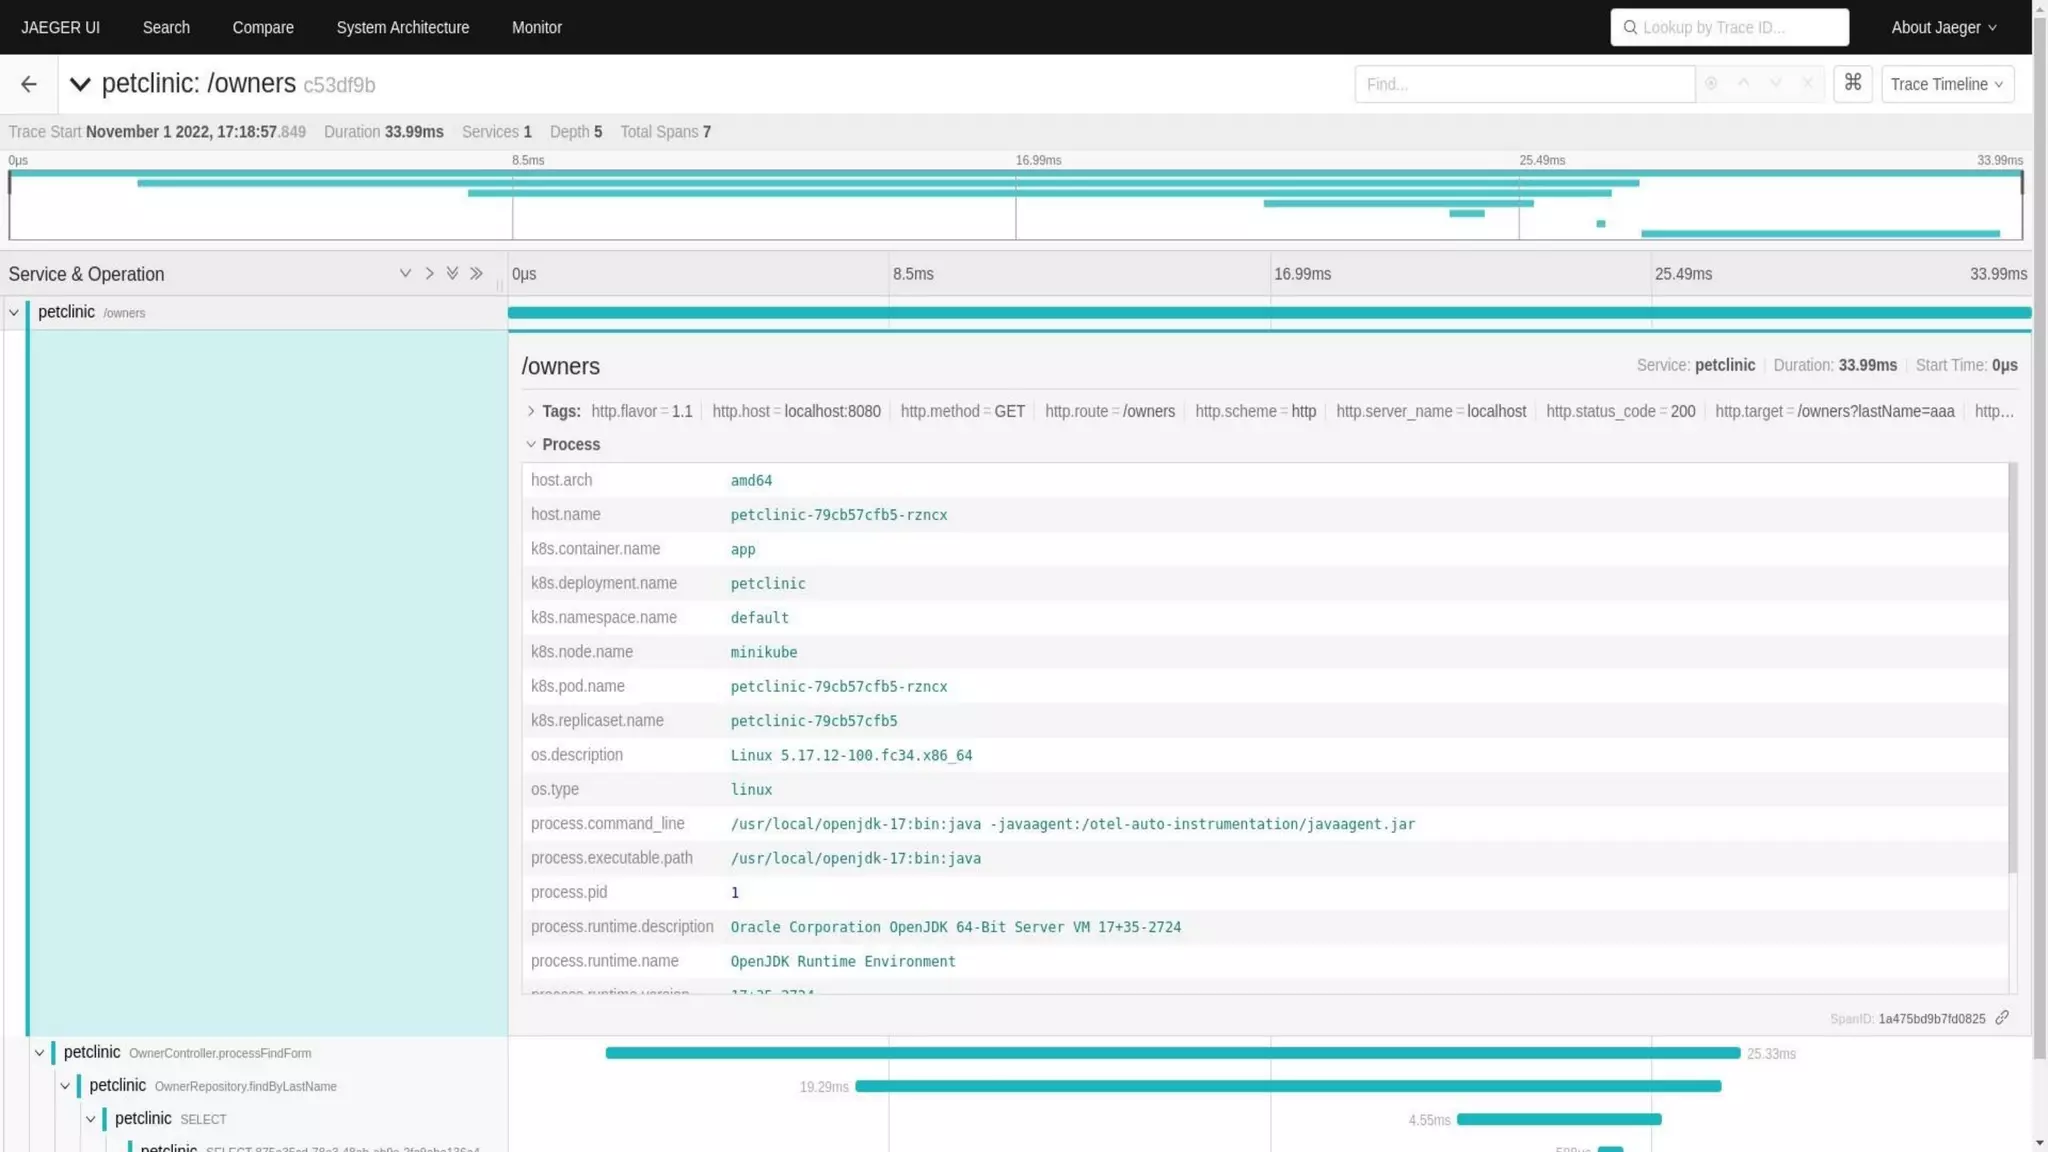This screenshot has height=1152, width=2048.
Task: Collapse OwnerController.processFindForm span children
Action: click(39, 1053)
